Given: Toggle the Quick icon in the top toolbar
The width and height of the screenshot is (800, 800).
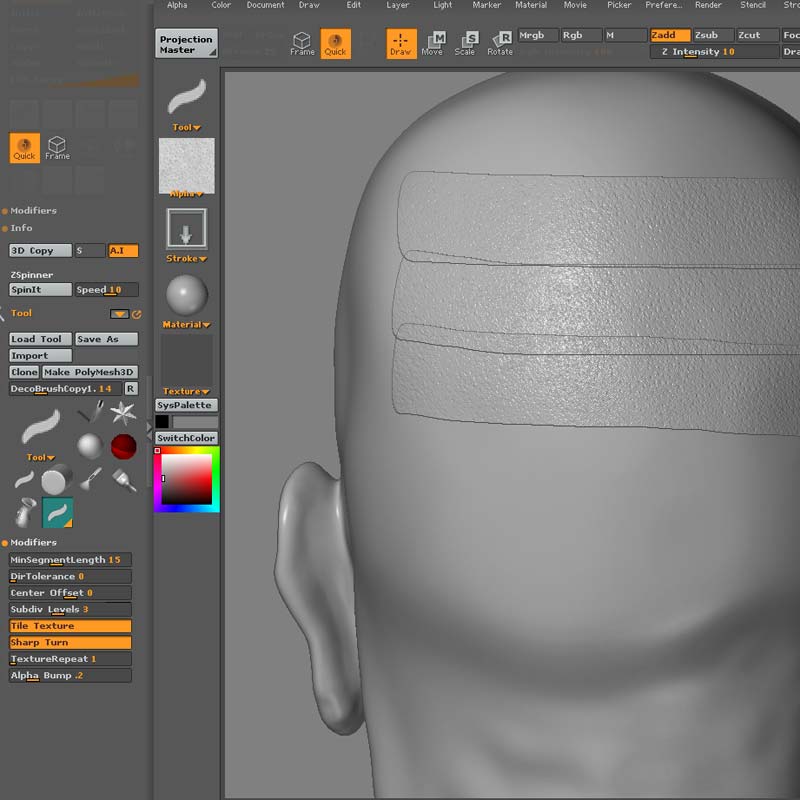Looking at the screenshot, I should click(x=335, y=43).
